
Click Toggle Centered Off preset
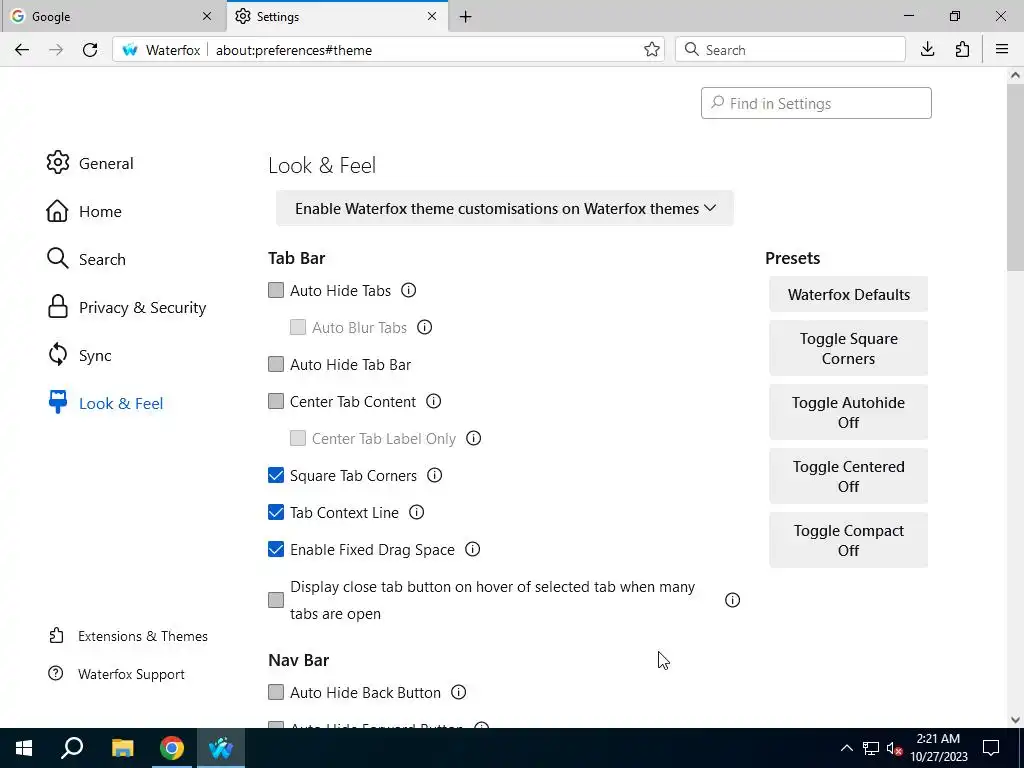(x=848, y=476)
